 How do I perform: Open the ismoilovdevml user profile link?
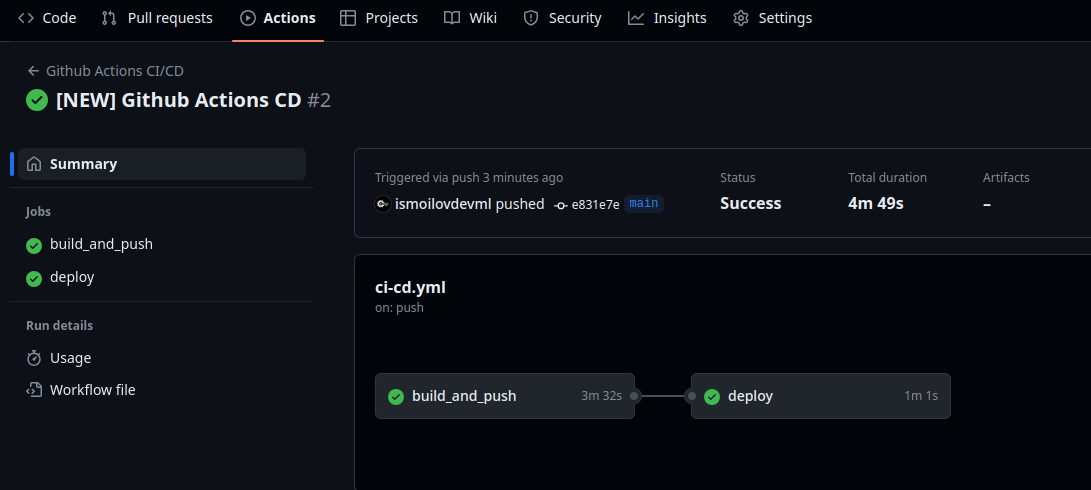click(443, 204)
